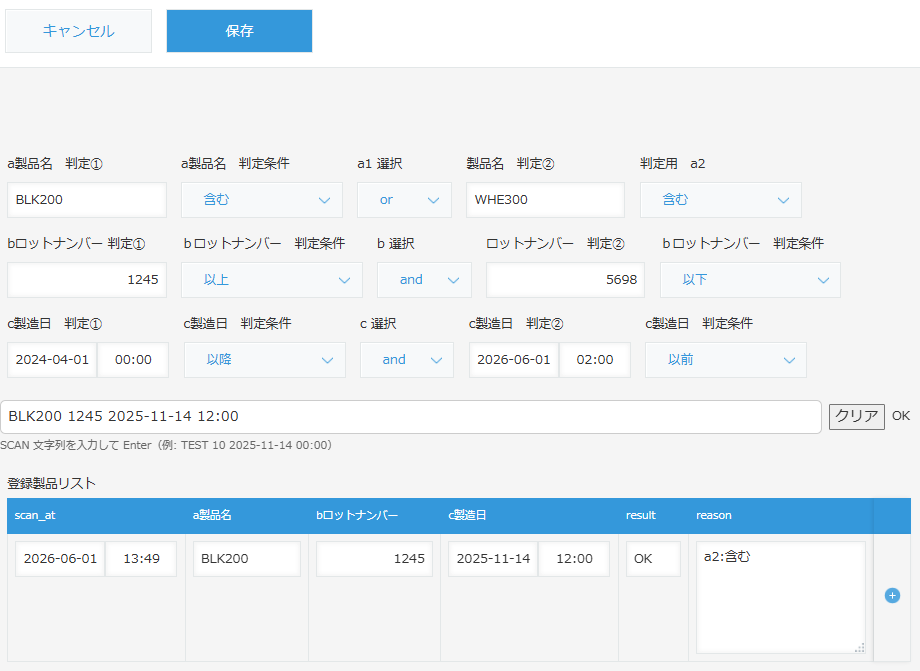The height and width of the screenshot is (671, 920).
Task: Click the 保存 save button
Action: (239, 31)
